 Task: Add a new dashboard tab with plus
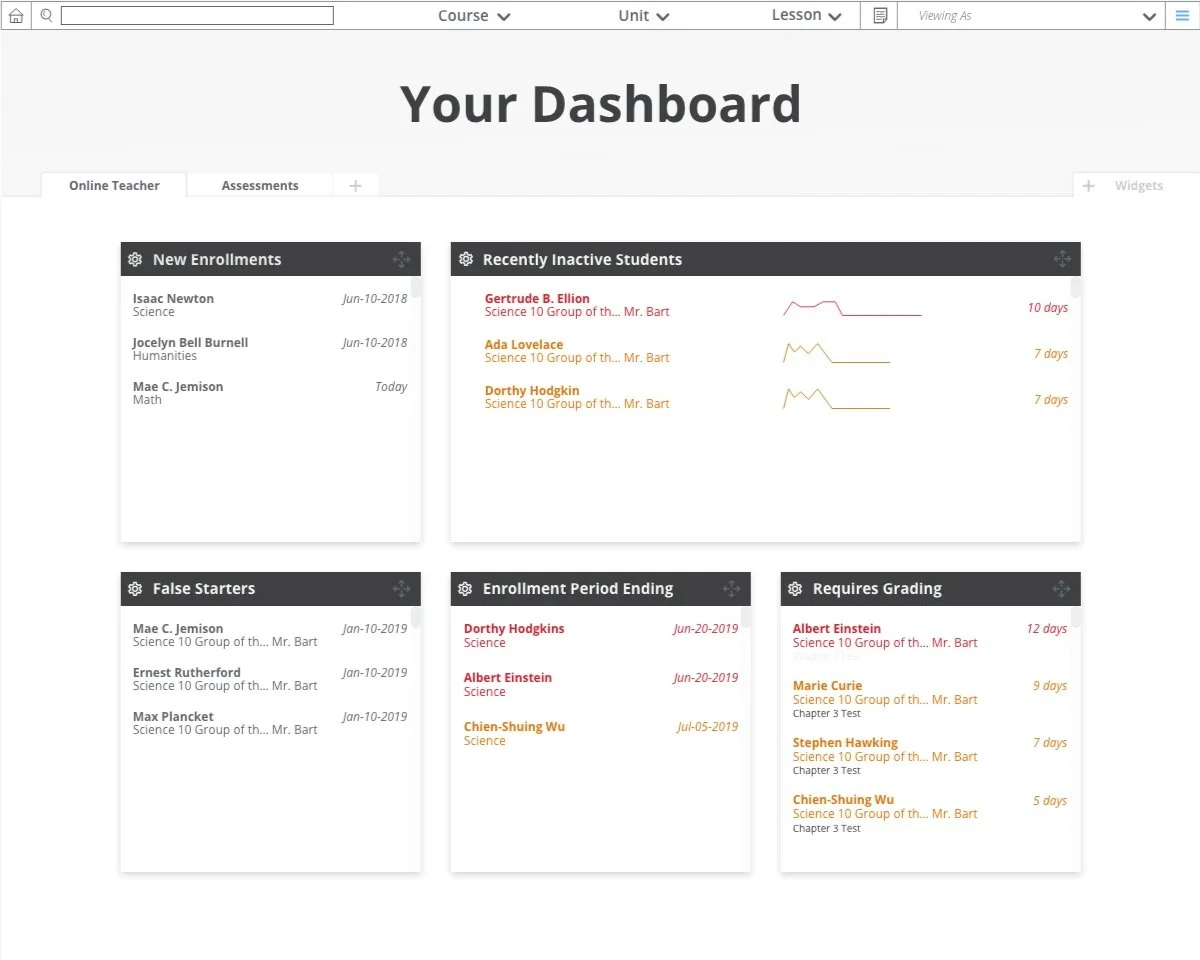pos(355,186)
